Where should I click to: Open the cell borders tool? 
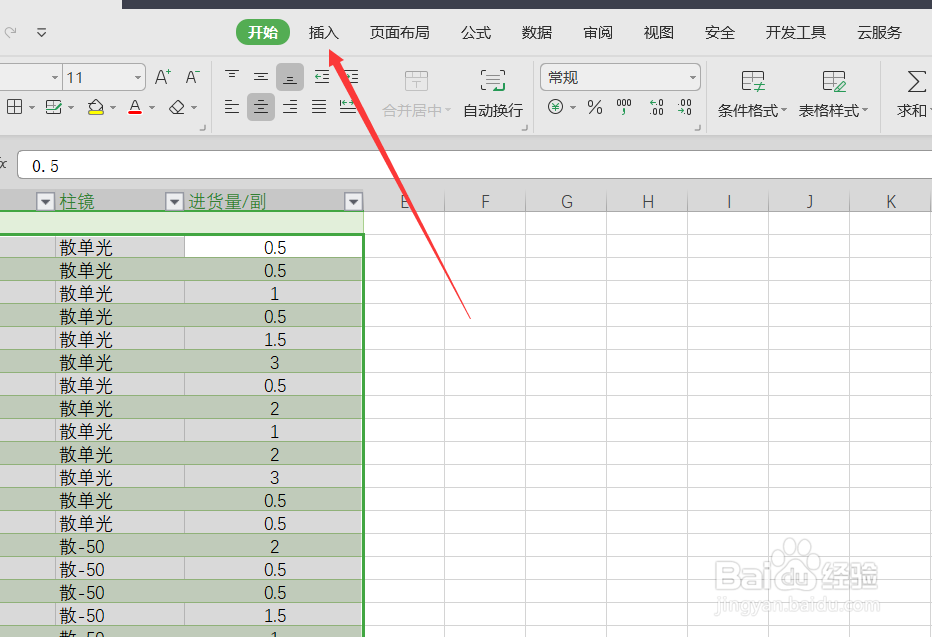[x=14, y=107]
